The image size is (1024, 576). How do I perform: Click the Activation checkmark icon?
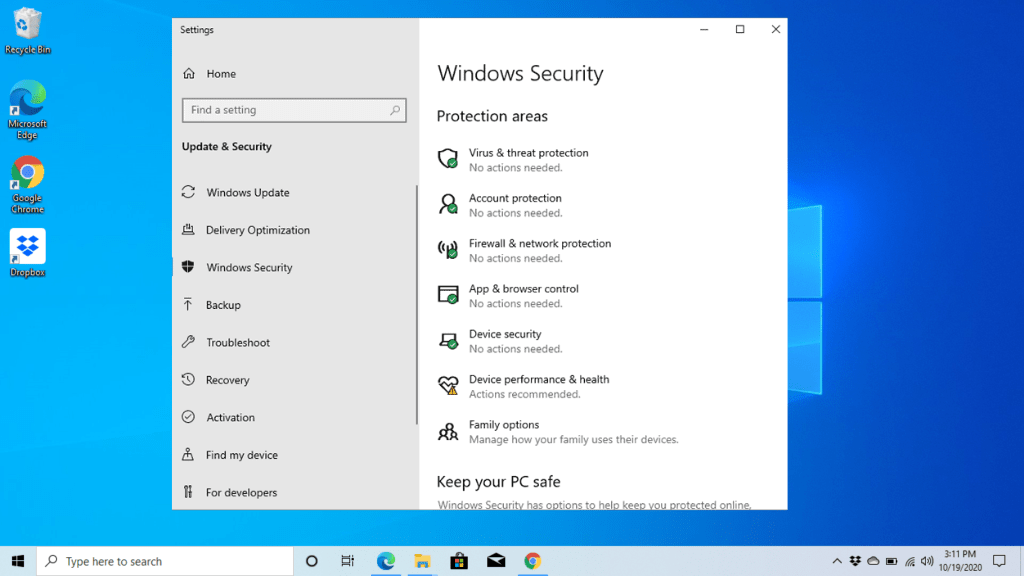[188, 417]
